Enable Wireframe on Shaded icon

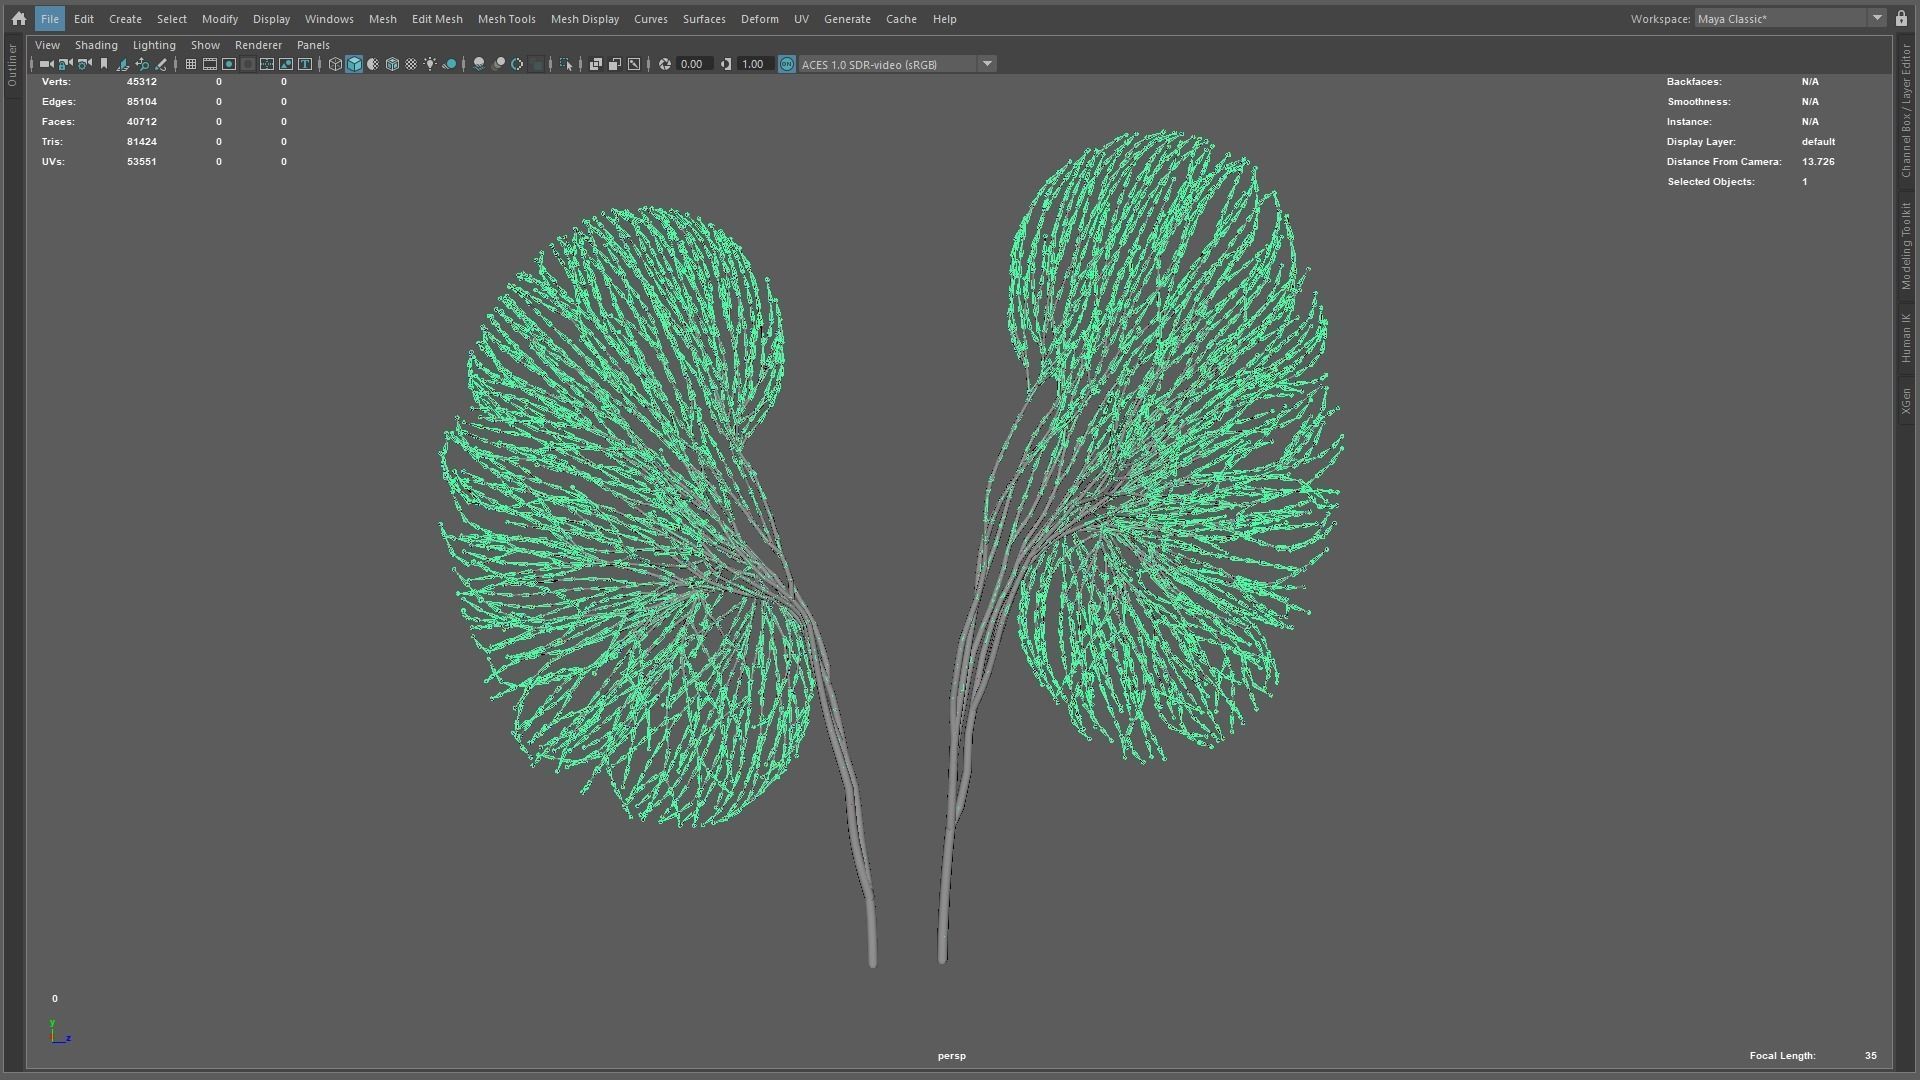click(392, 64)
